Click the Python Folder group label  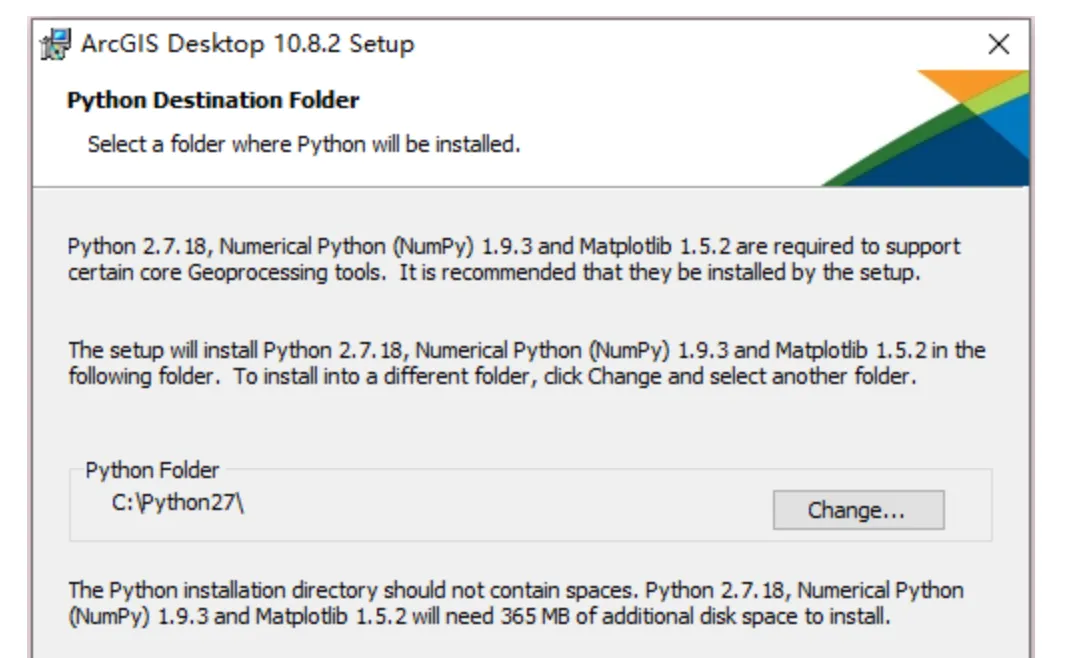[x=152, y=471]
